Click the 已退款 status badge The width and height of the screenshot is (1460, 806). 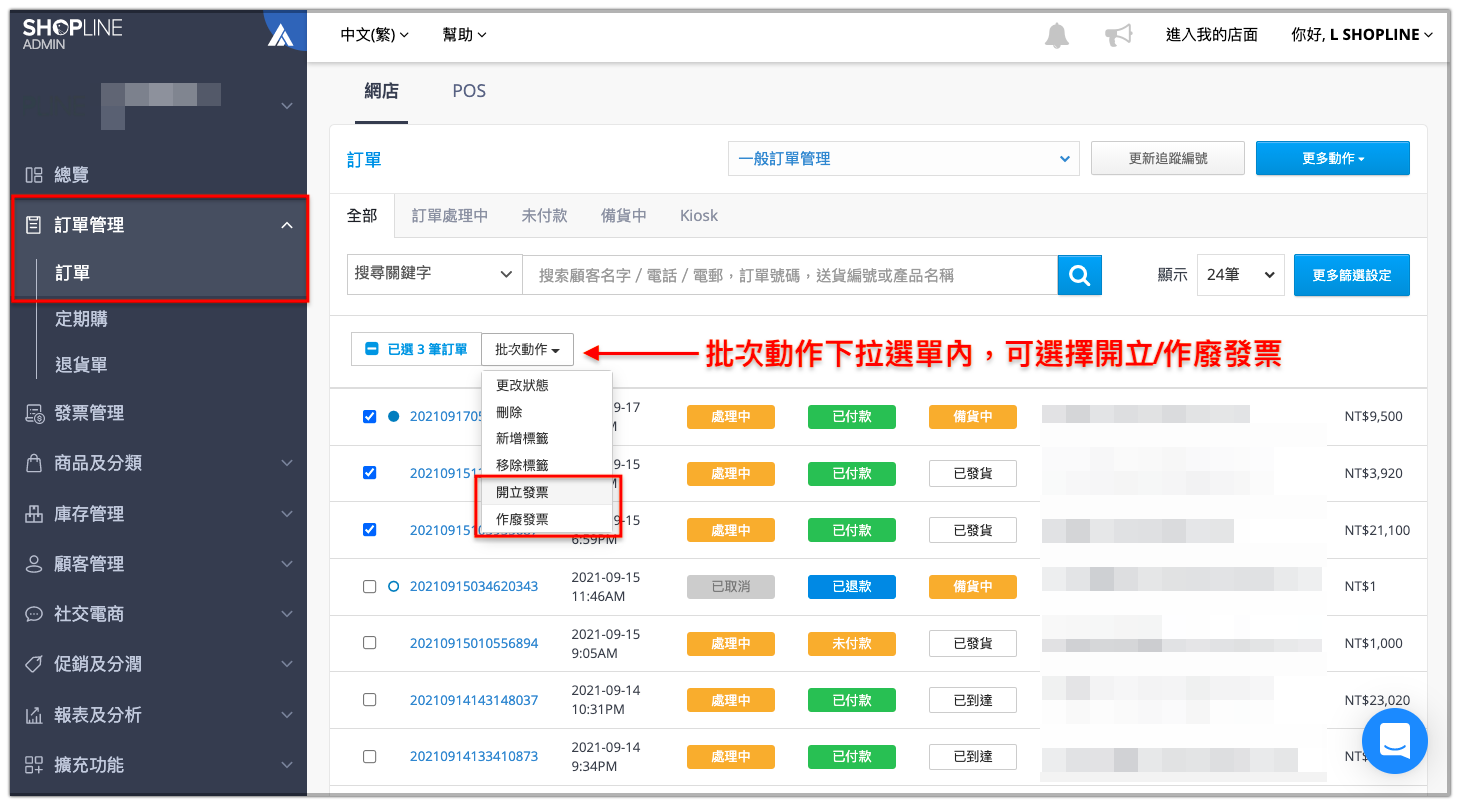851,586
